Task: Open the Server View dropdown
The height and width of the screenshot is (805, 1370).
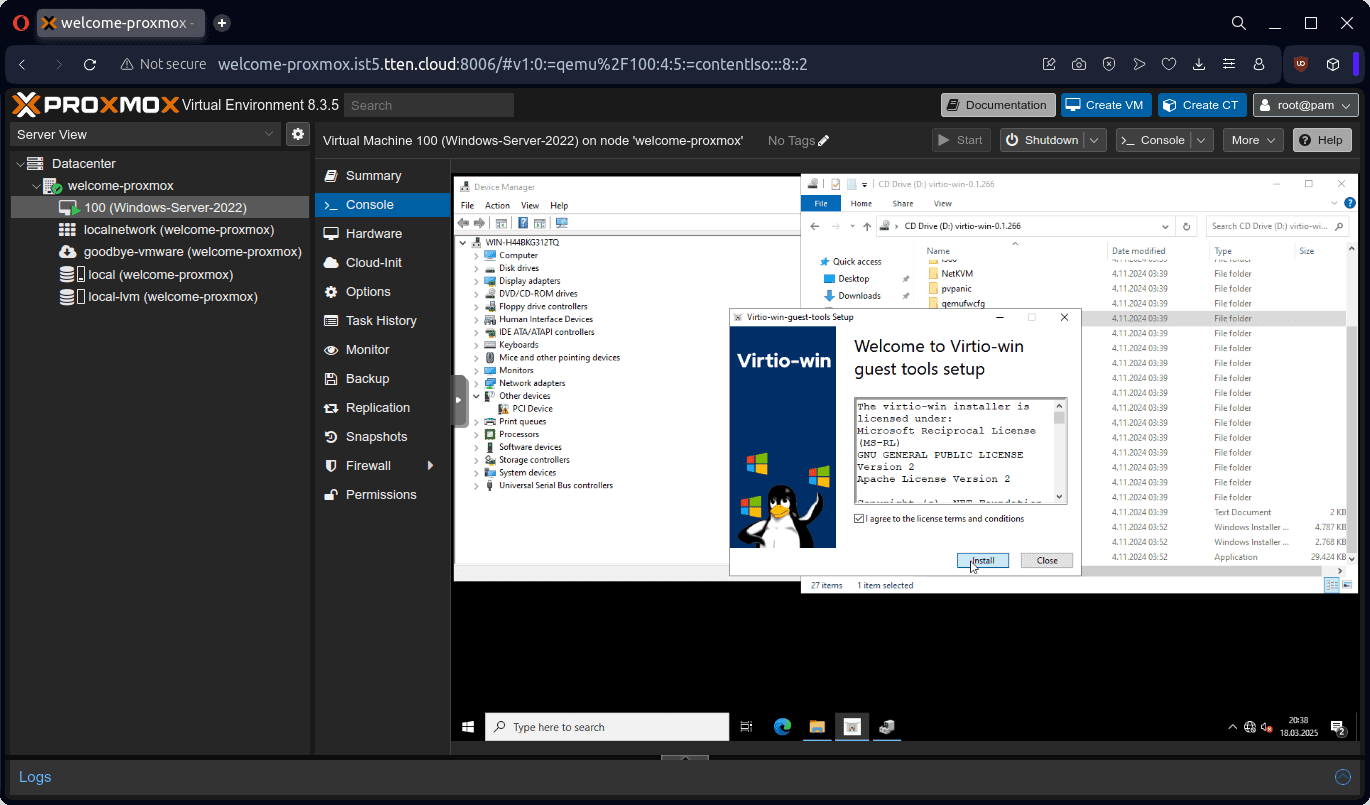Action: tap(145, 134)
